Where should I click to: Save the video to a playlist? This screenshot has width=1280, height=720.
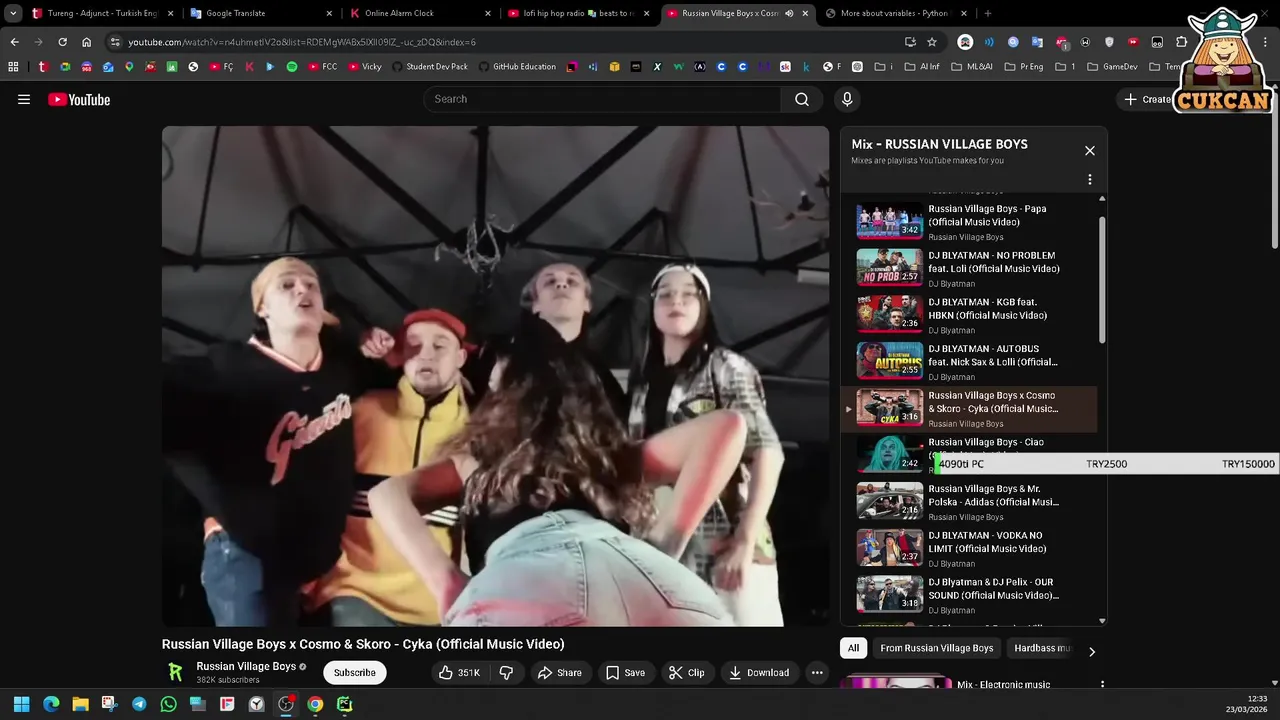click(625, 673)
